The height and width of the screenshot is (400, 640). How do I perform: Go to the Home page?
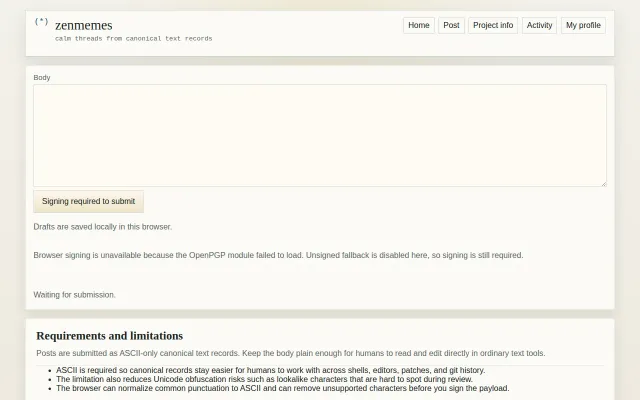(x=419, y=25)
